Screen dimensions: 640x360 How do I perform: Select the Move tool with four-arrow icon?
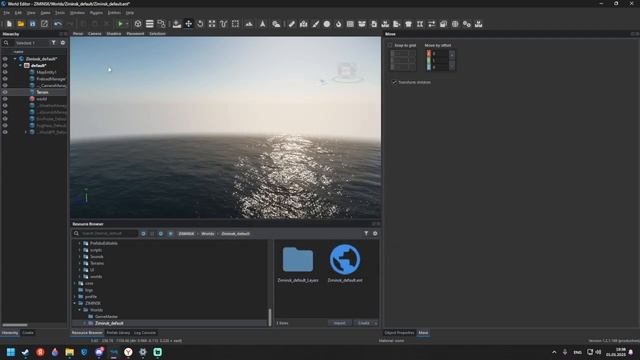click(x=188, y=24)
